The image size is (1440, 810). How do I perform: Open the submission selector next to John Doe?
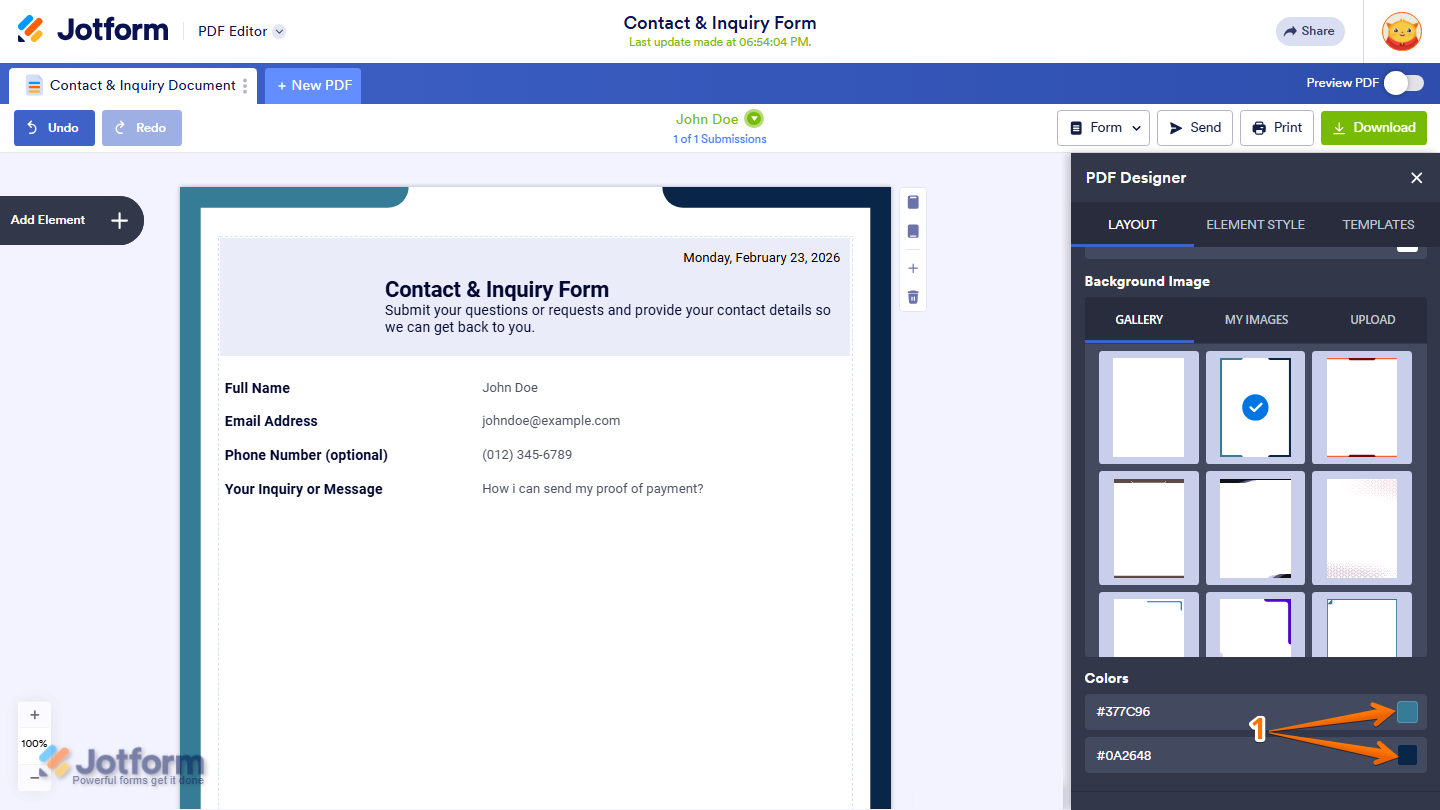(754, 118)
